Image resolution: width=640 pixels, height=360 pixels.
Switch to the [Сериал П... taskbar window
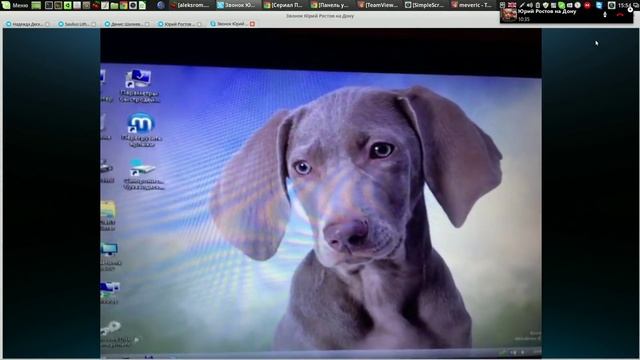[285, 5]
